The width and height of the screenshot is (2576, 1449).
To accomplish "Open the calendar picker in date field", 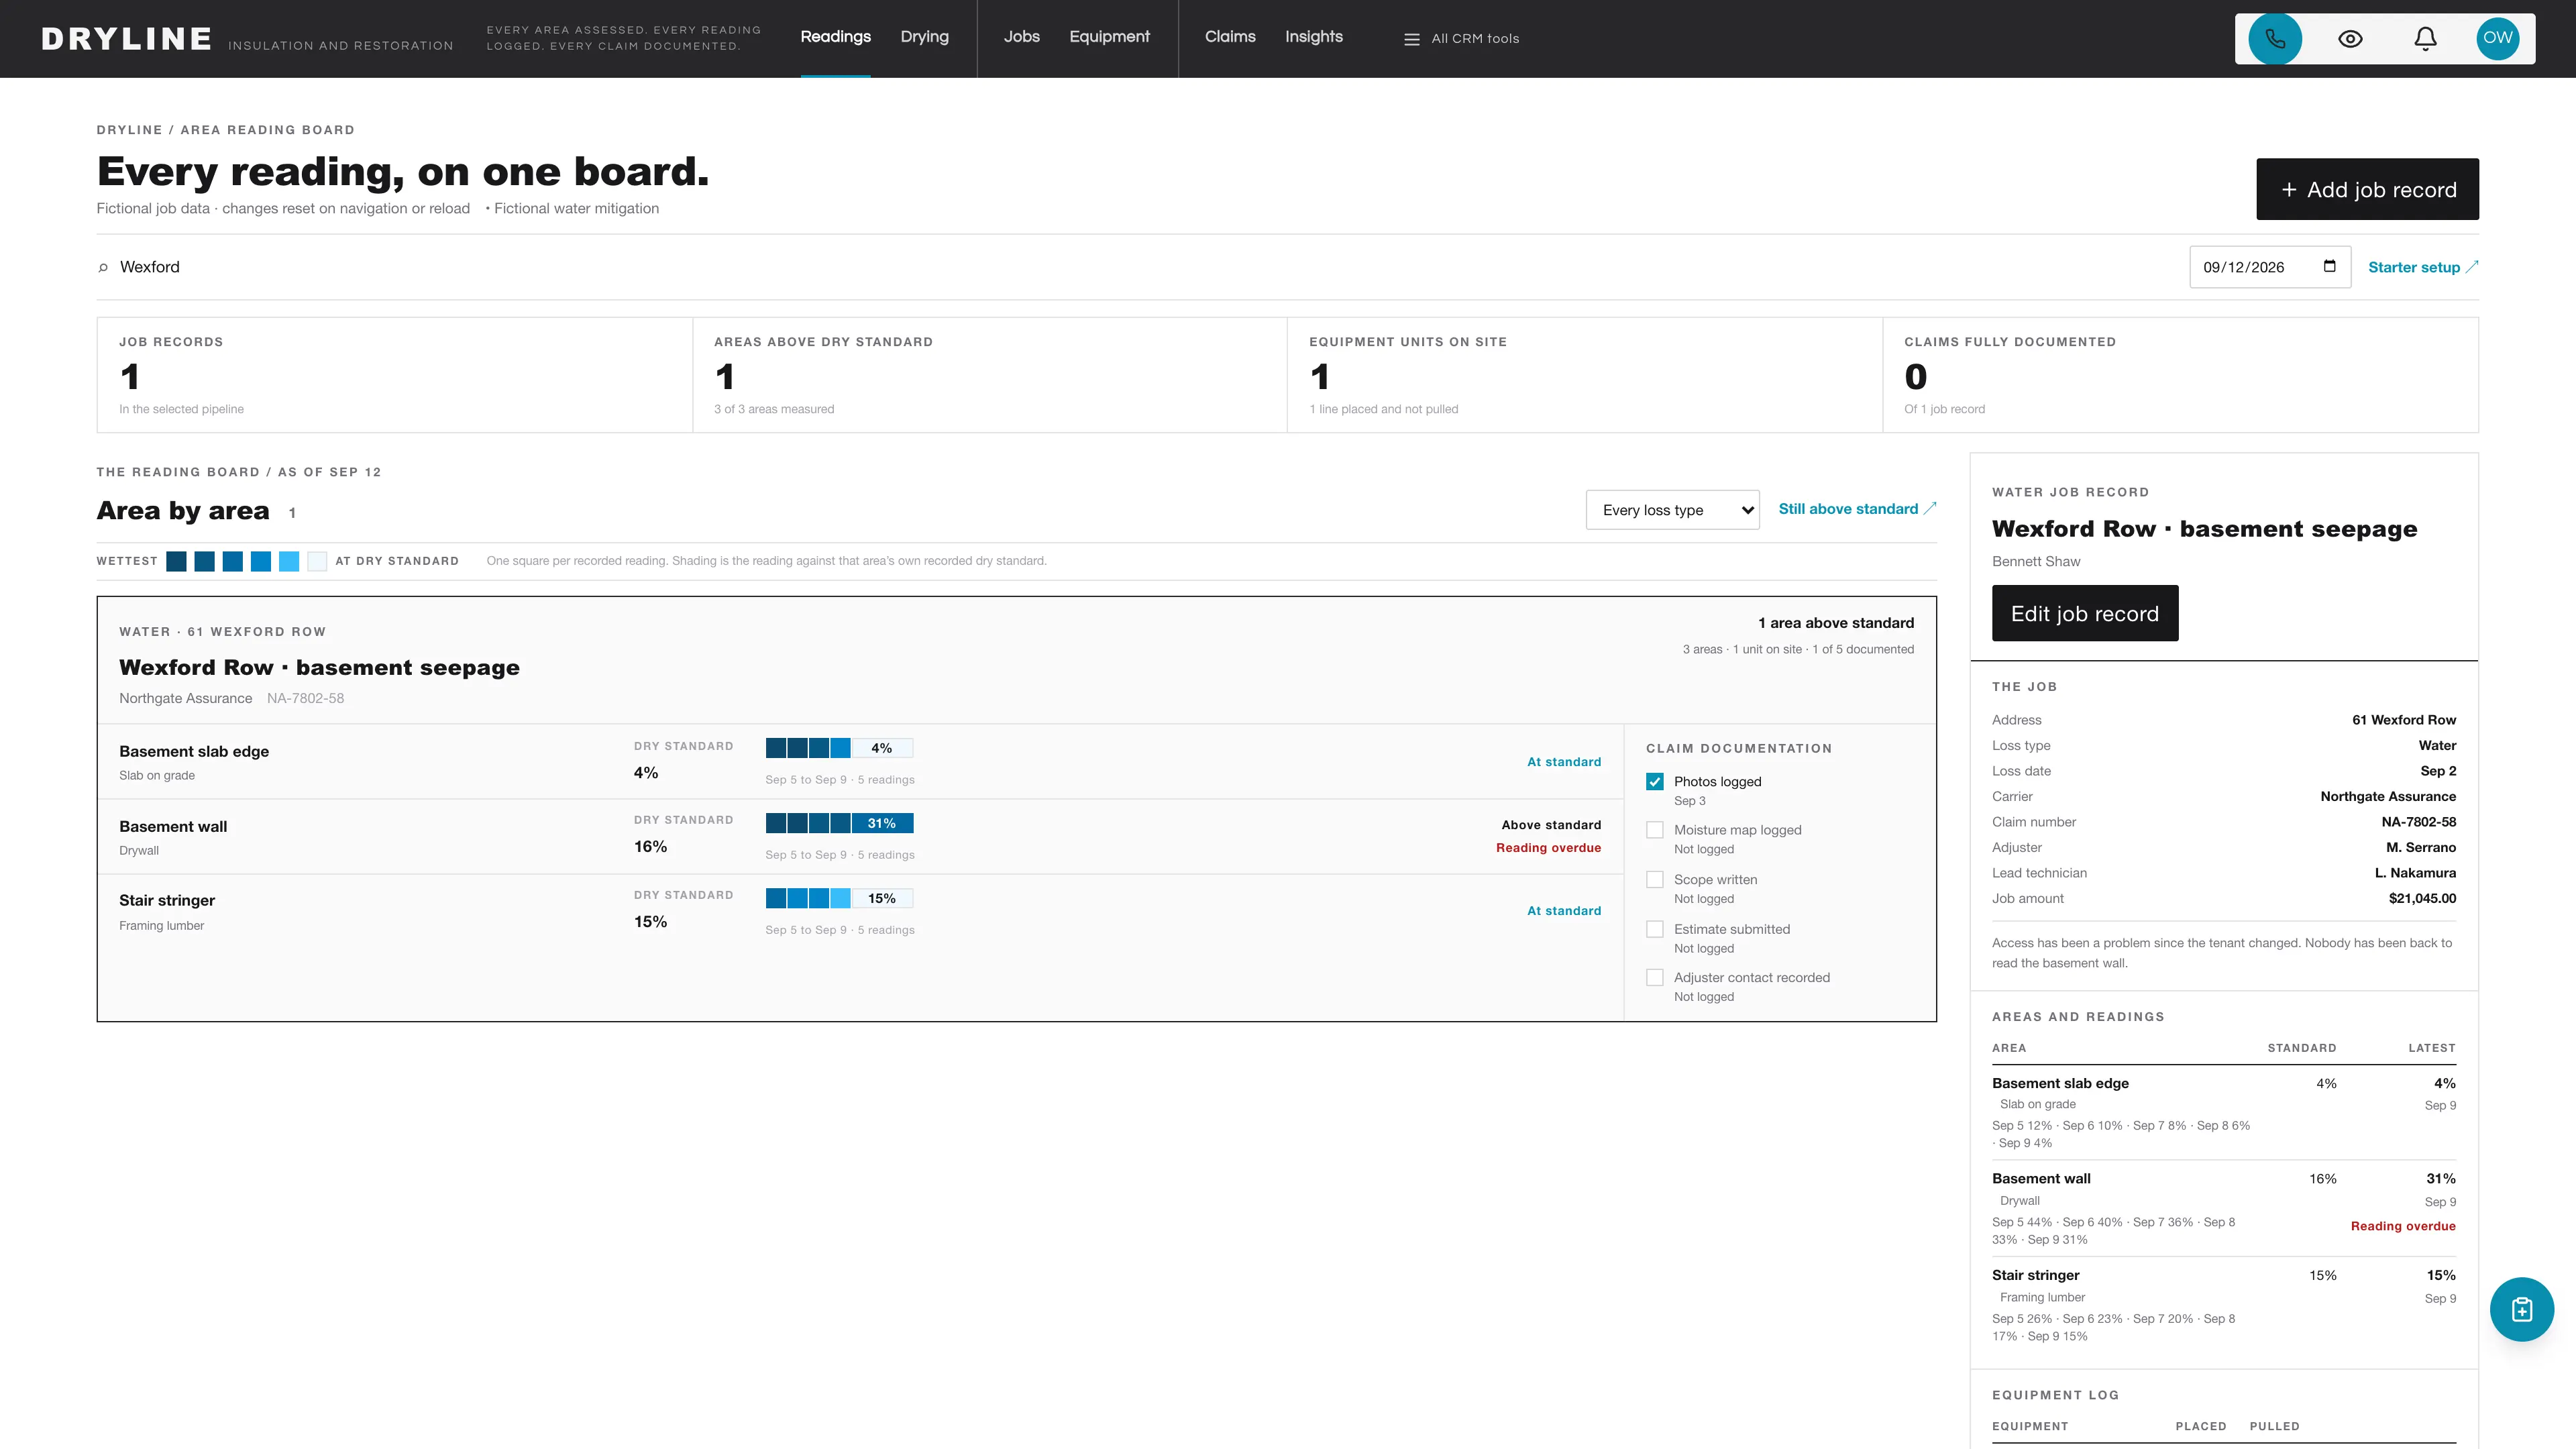I will pos(2329,266).
